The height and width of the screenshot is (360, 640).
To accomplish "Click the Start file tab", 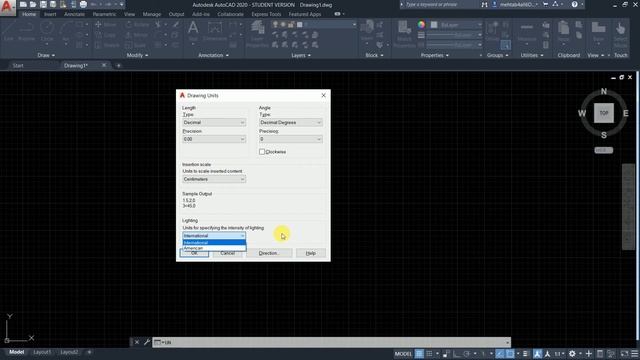I will click(18, 65).
